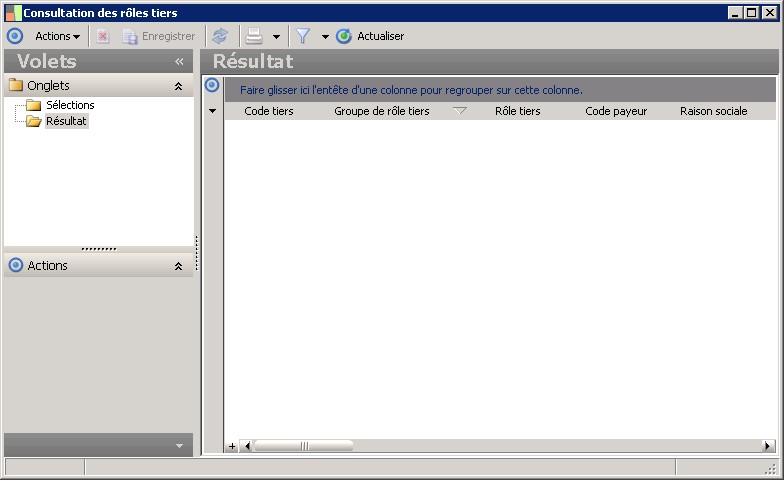Click the horizontal scrollbar right arrow
The height and width of the screenshot is (480, 784).
[x=768, y=446]
